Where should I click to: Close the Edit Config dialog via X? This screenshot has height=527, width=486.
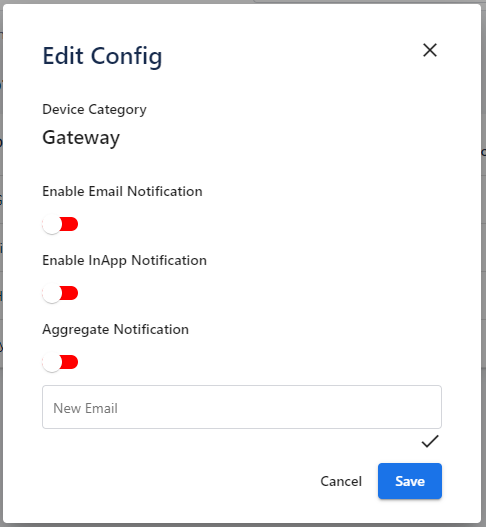click(x=430, y=50)
